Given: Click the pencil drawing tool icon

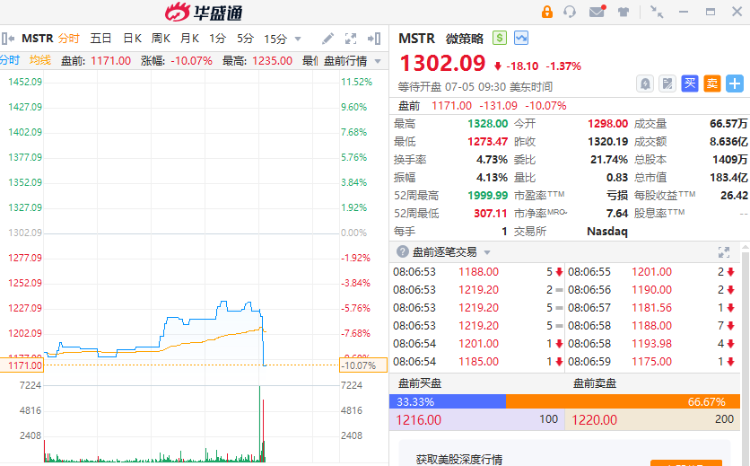Looking at the screenshot, I should [328, 38].
